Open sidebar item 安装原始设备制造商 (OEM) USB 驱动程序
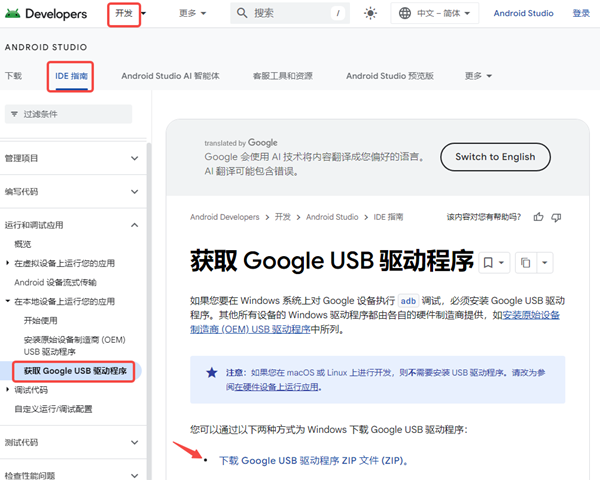Image resolution: width=600 pixels, height=480 pixels. click(75, 346)
